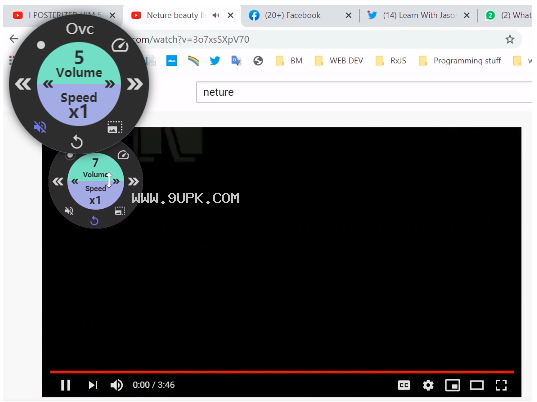Open RxJS bookmarks folder

pyautogui.click(x=391, y=61)
